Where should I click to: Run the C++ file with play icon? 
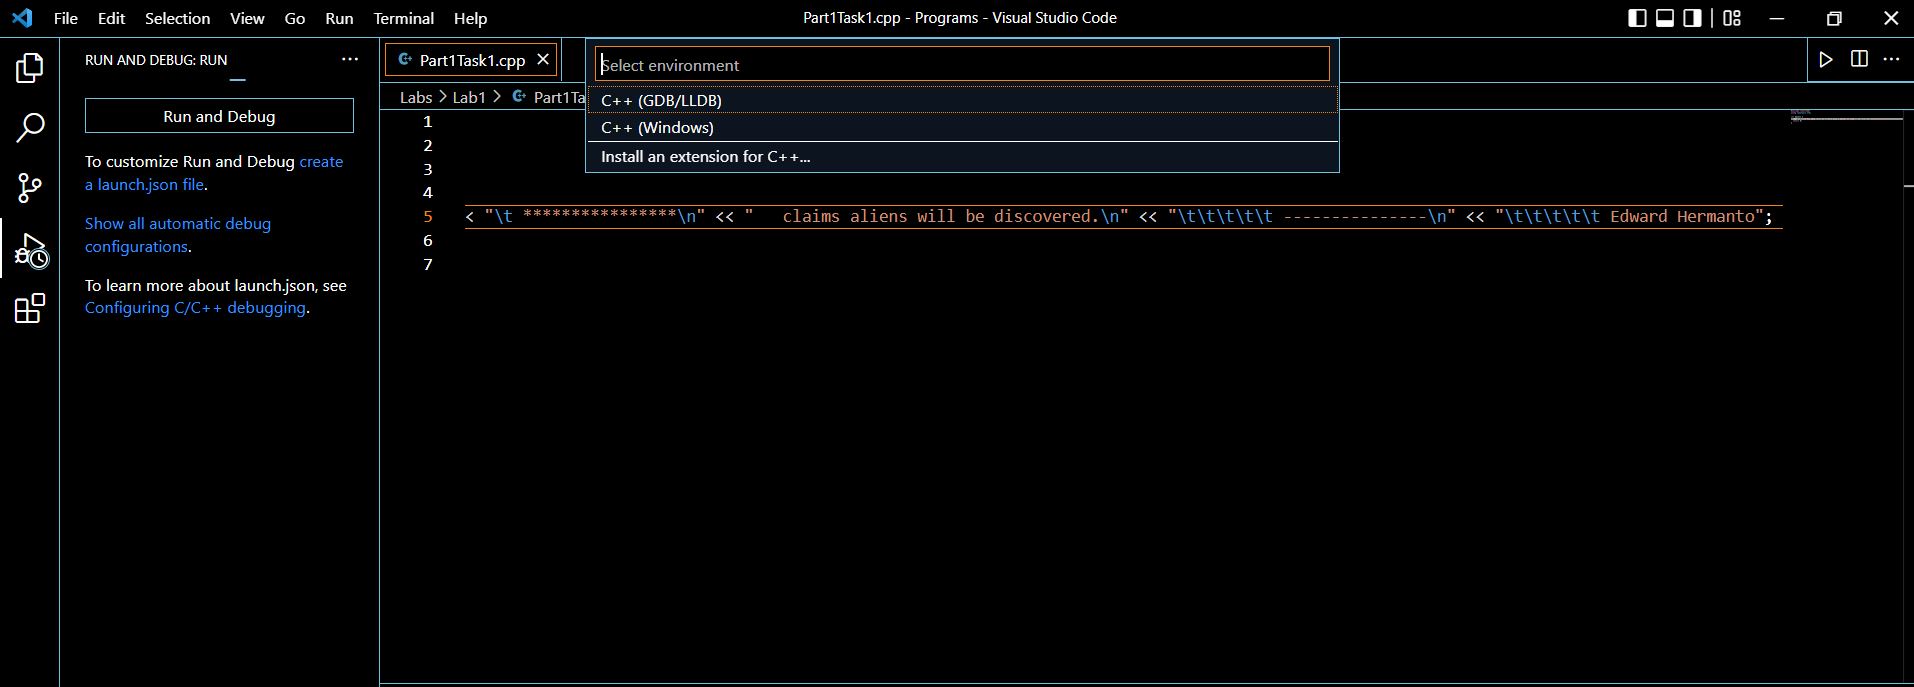pyautogui.click(x=1826, y=60)
